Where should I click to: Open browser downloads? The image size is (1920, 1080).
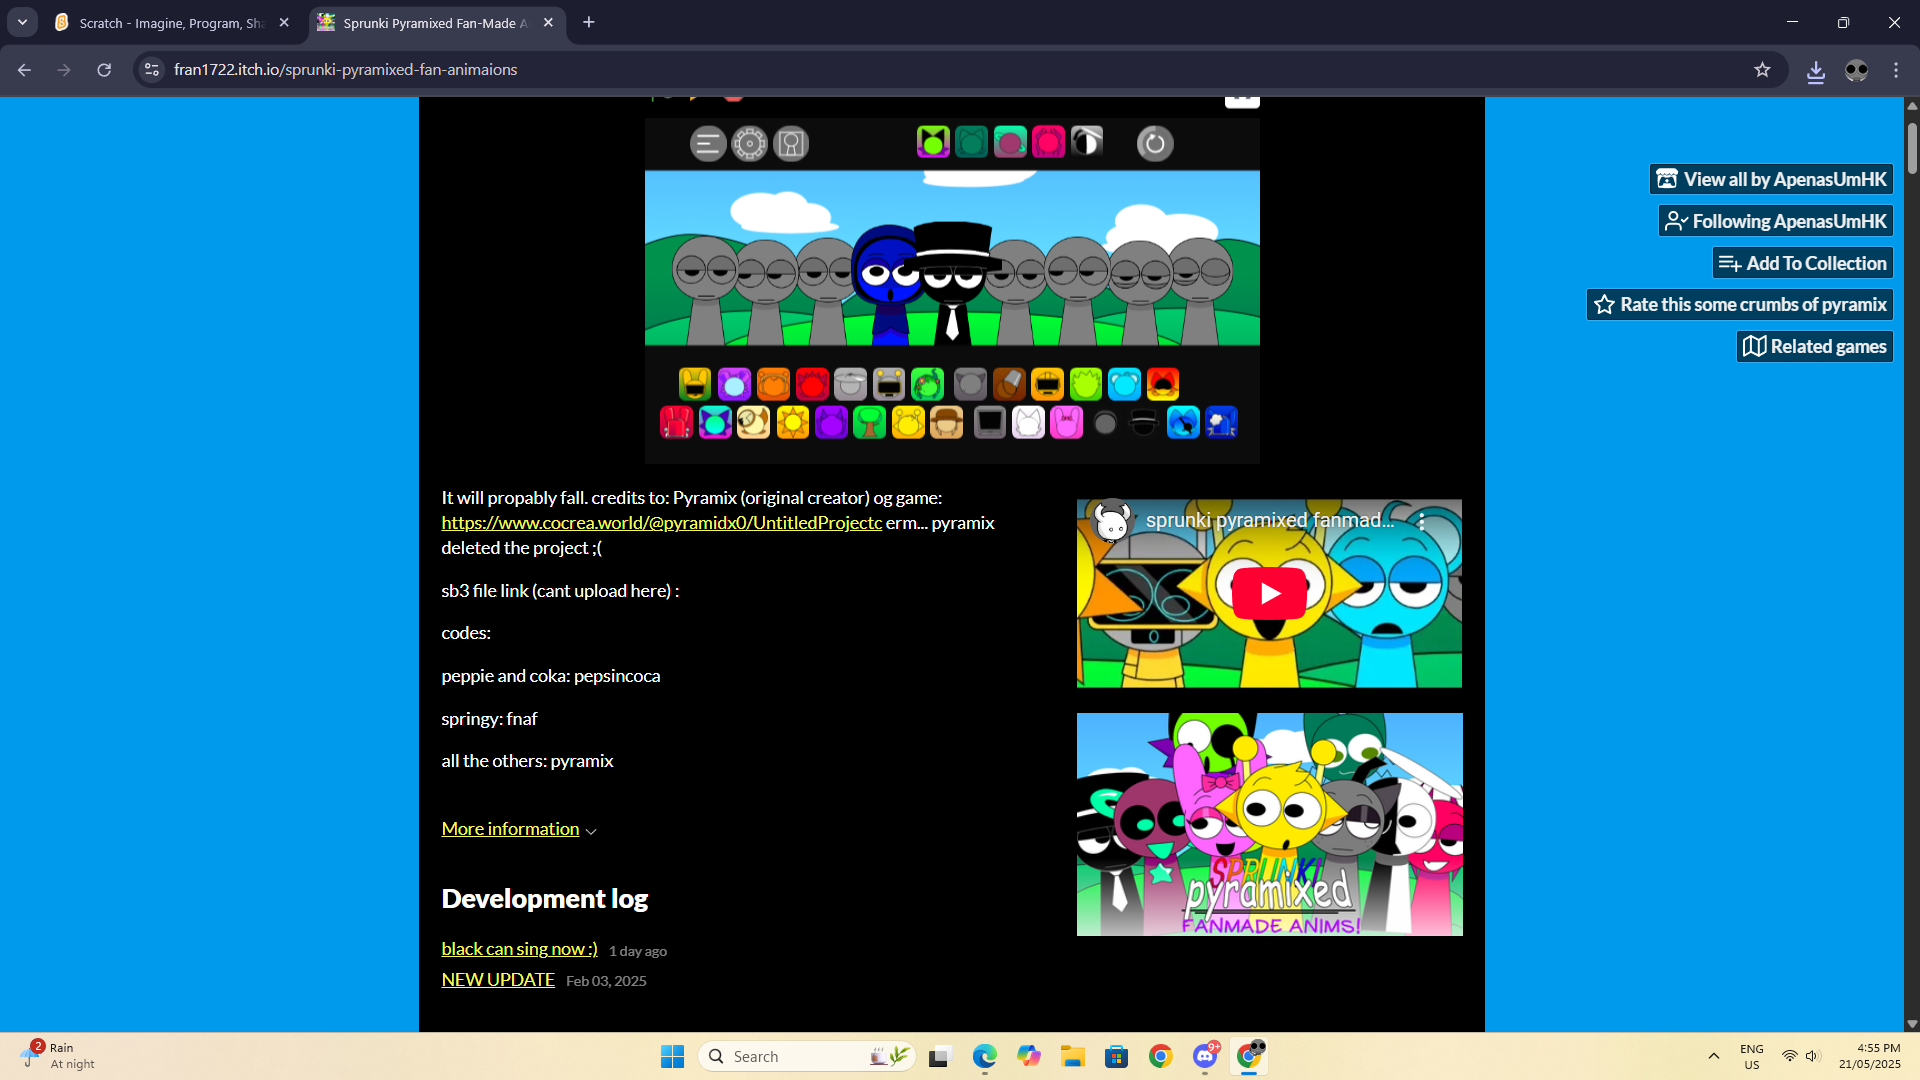coord(1816,70)
